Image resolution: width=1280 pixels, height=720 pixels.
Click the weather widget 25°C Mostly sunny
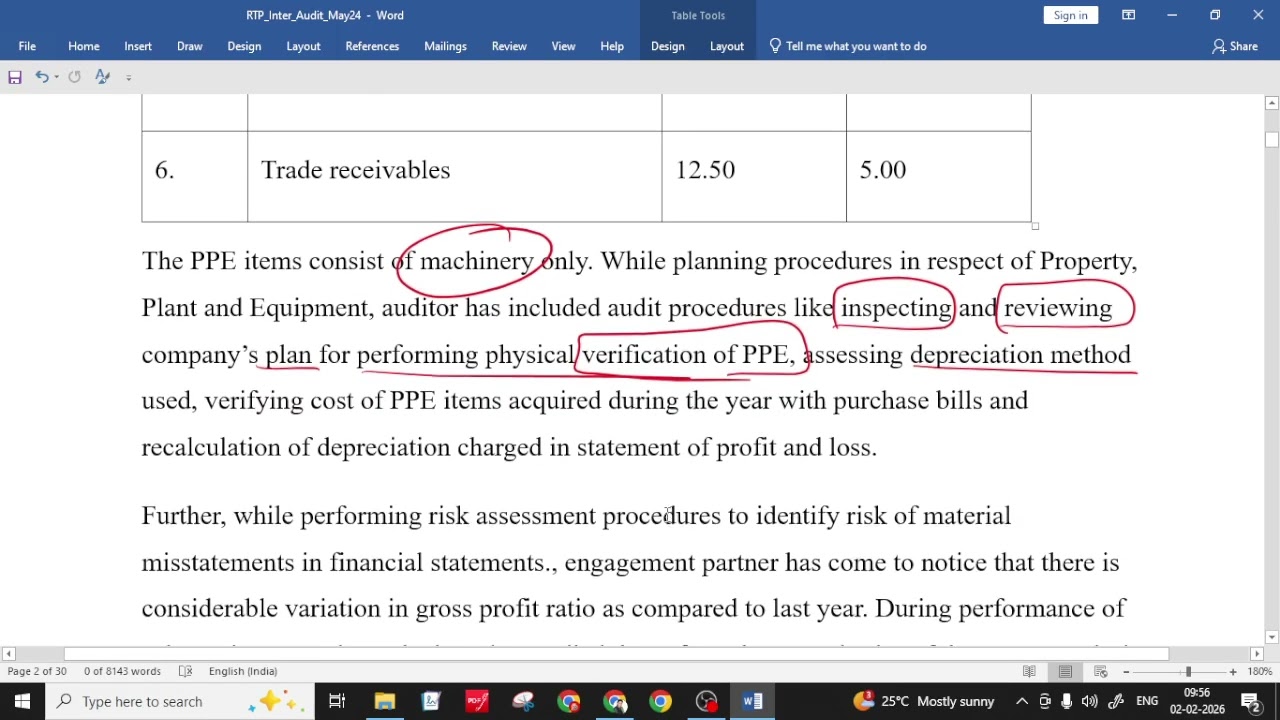(924, 701)
